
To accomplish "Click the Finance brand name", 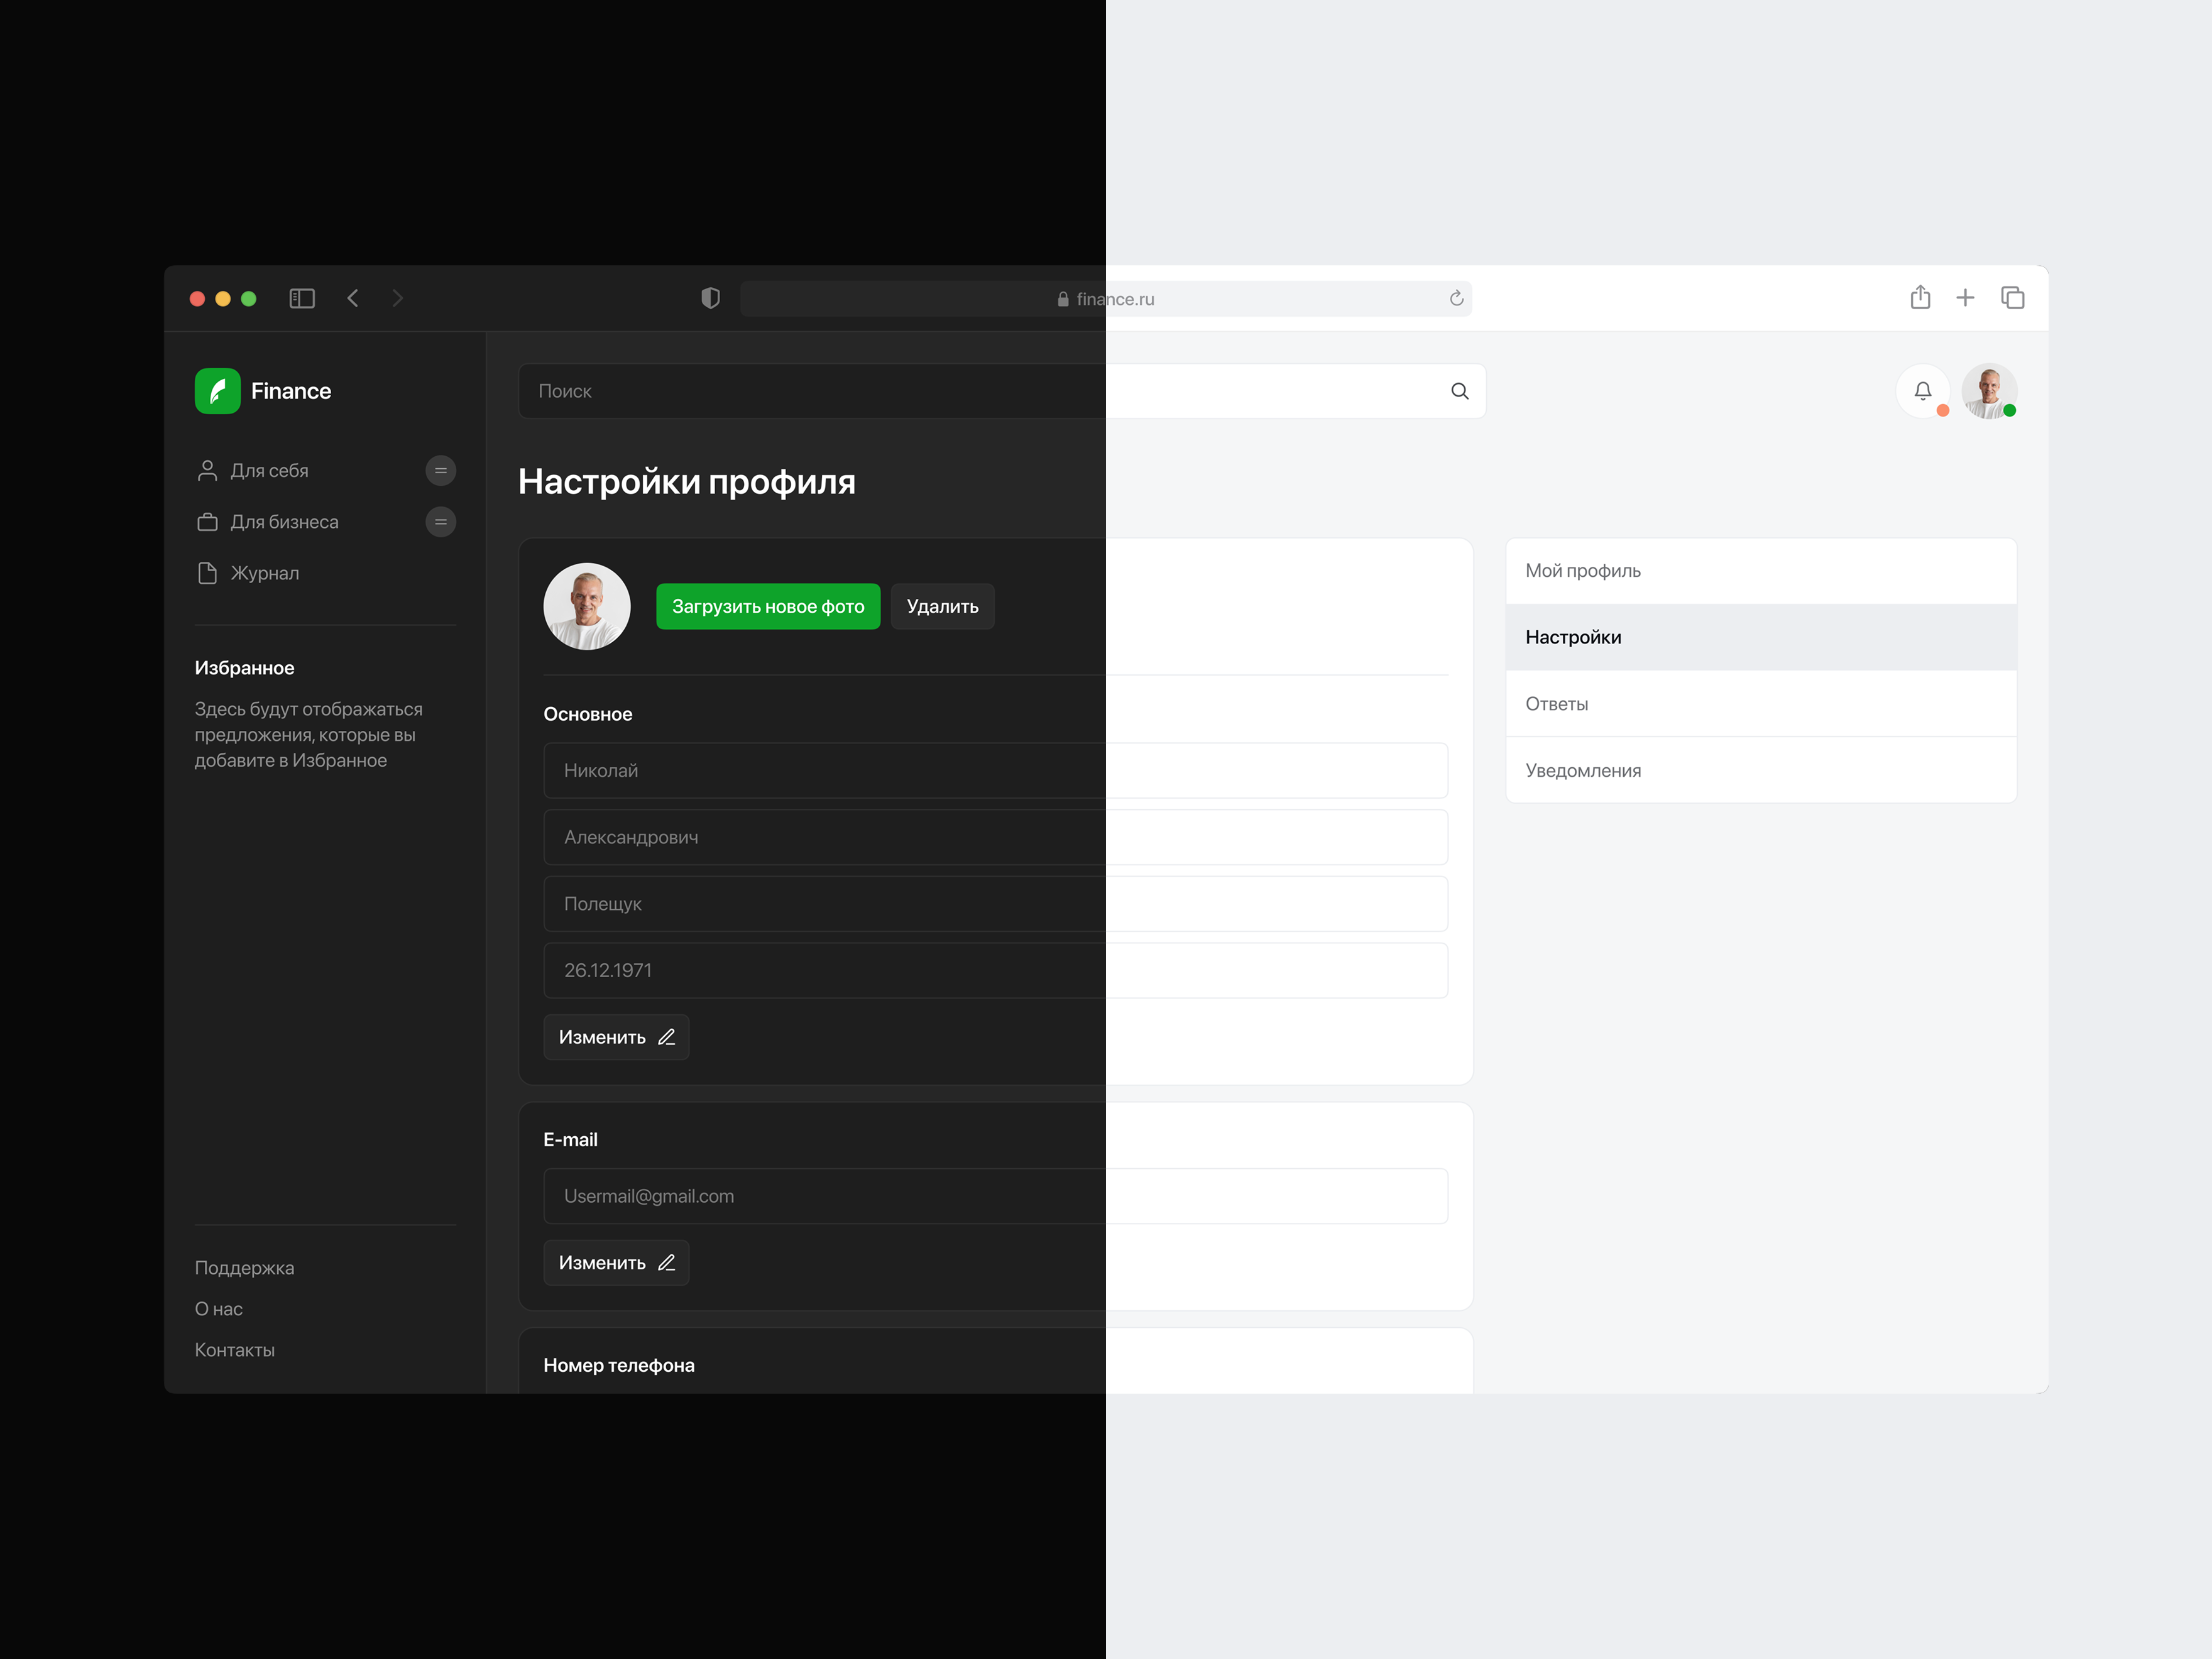I will click(x=291, y=391).
